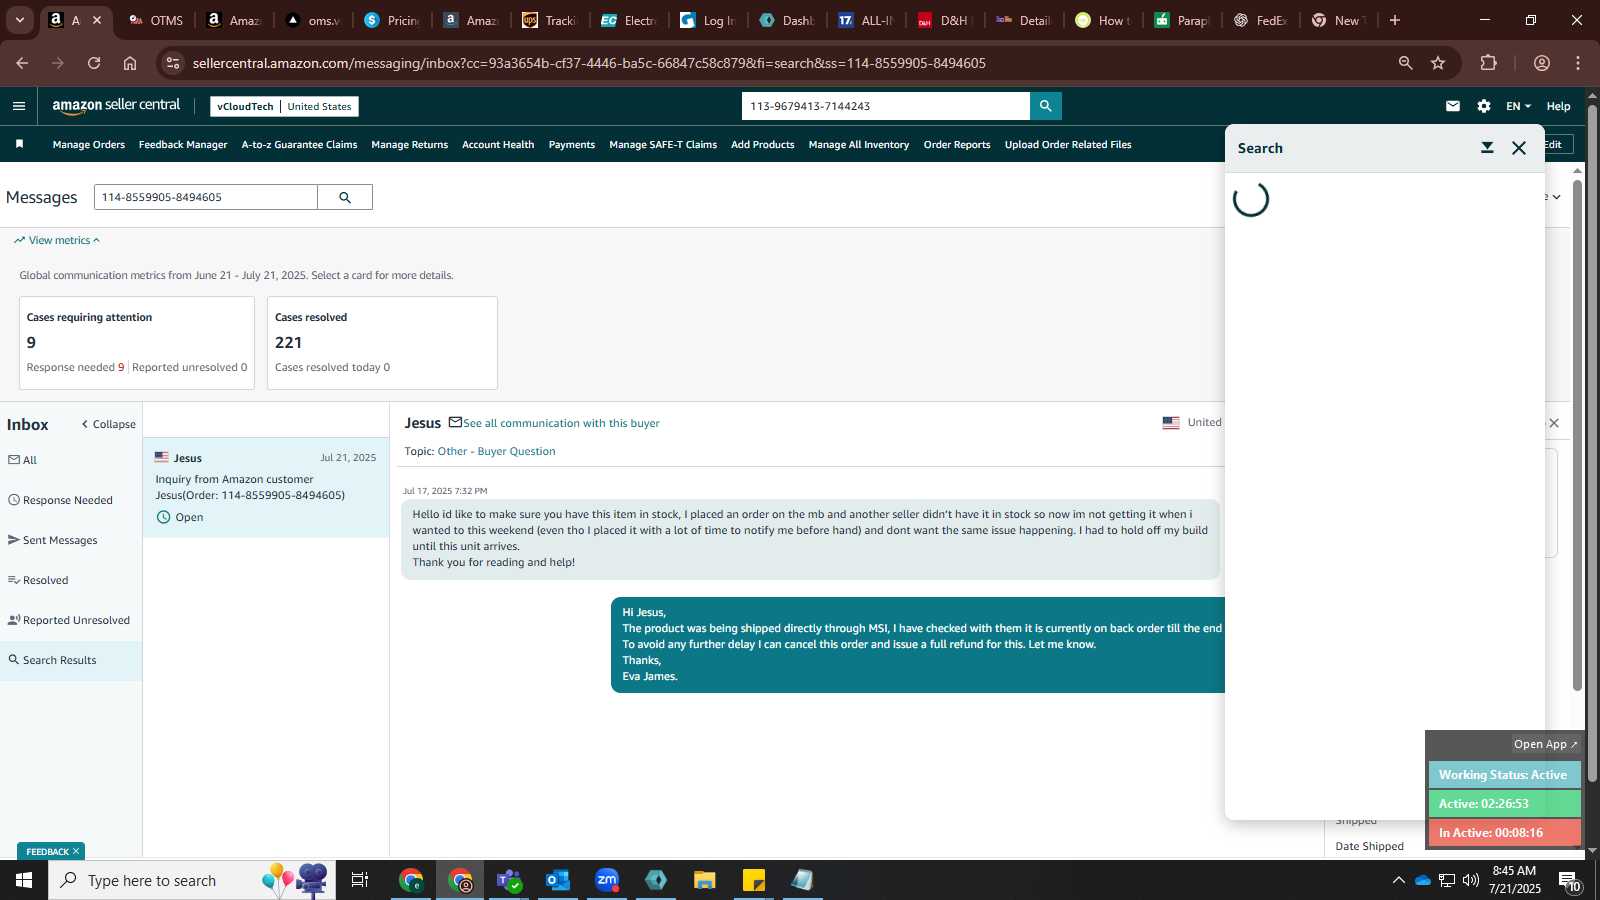
Task: Click the Open App link in tracker widget
Action: (1545, 744)
